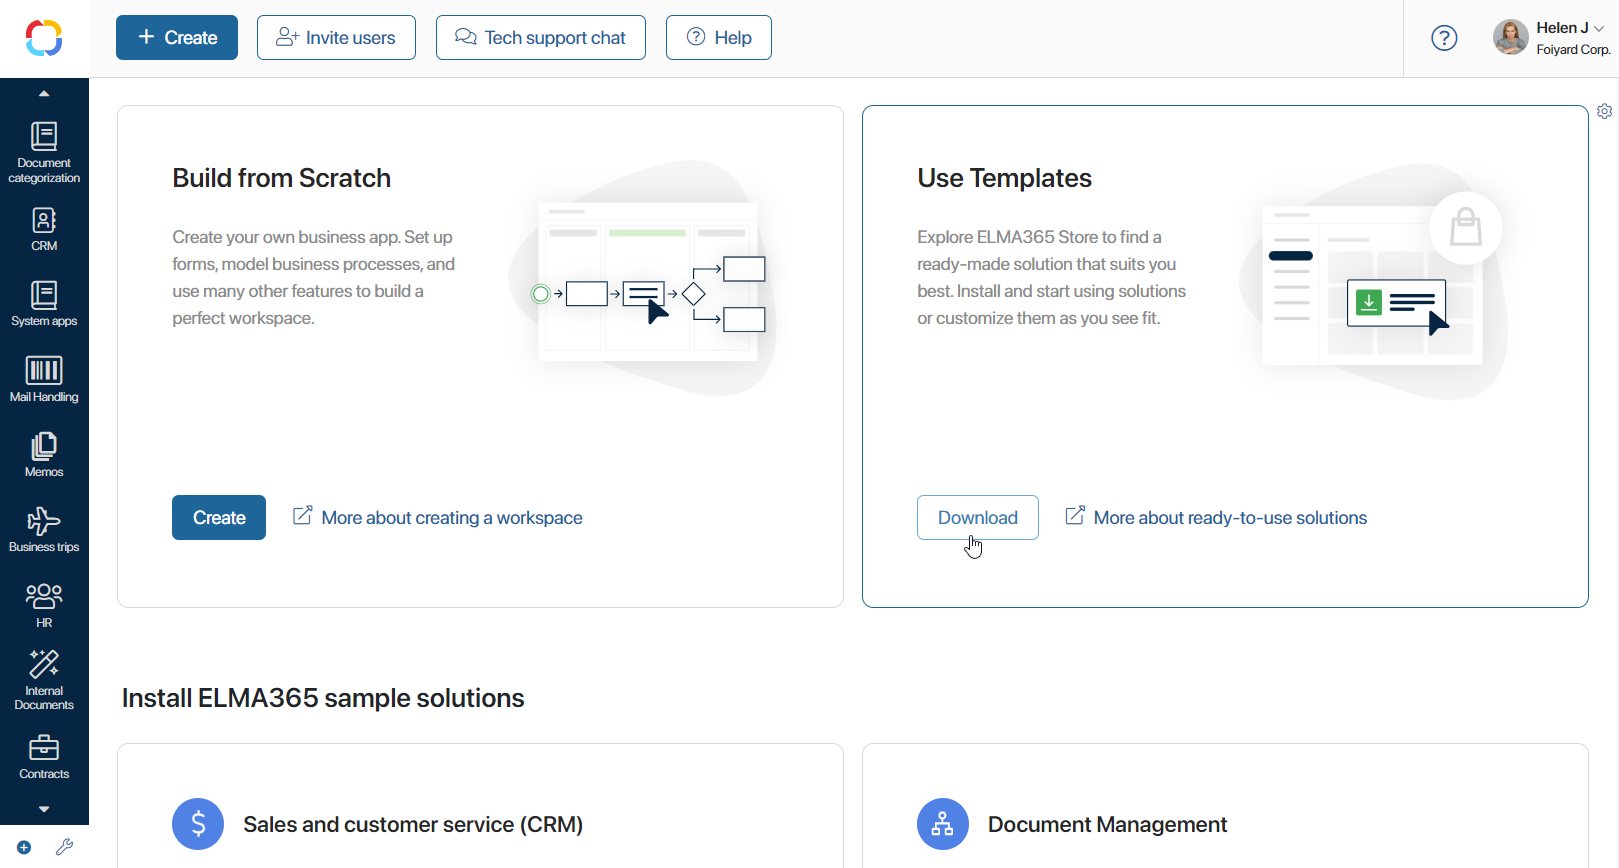Open the CRM workspace icon
1619x868 pixels.
[44, 229]
